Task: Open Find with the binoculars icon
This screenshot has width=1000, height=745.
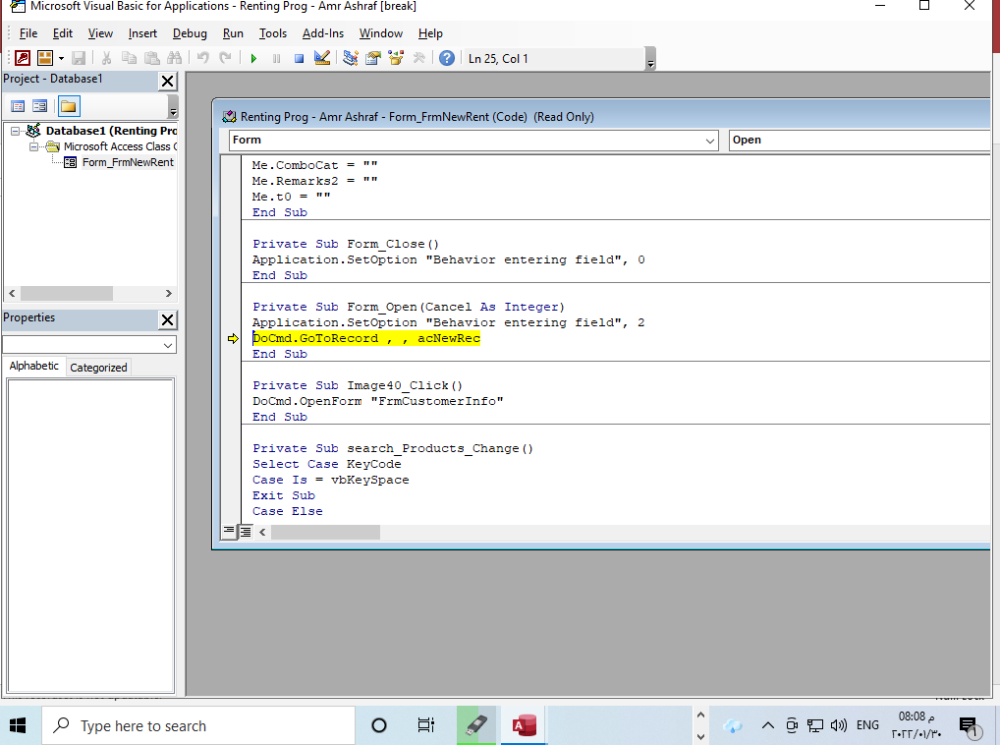Action: [174, 58]
